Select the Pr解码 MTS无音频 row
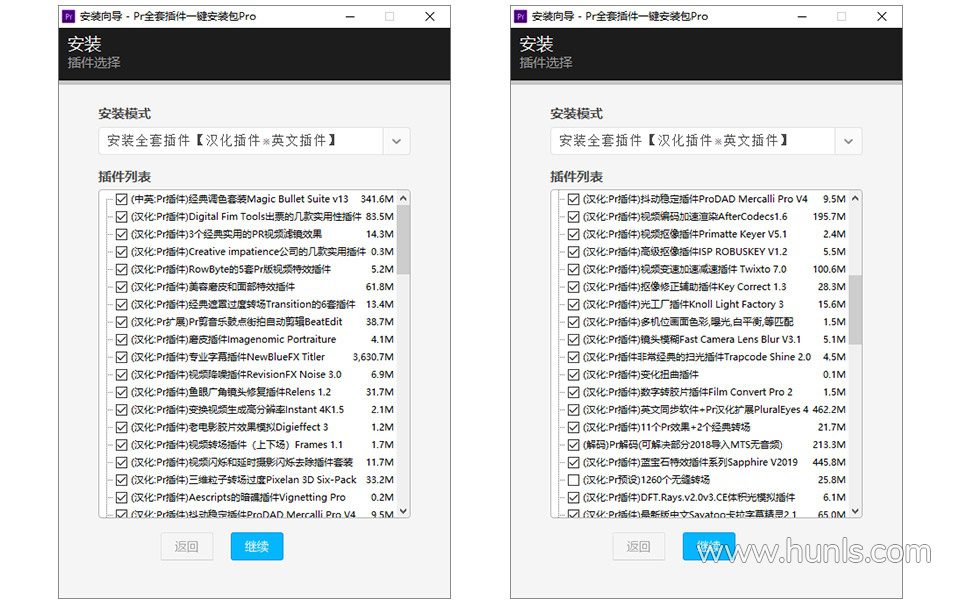Image resolution: width=960 pixels, height=606 pixels. [x=707, y=445]
